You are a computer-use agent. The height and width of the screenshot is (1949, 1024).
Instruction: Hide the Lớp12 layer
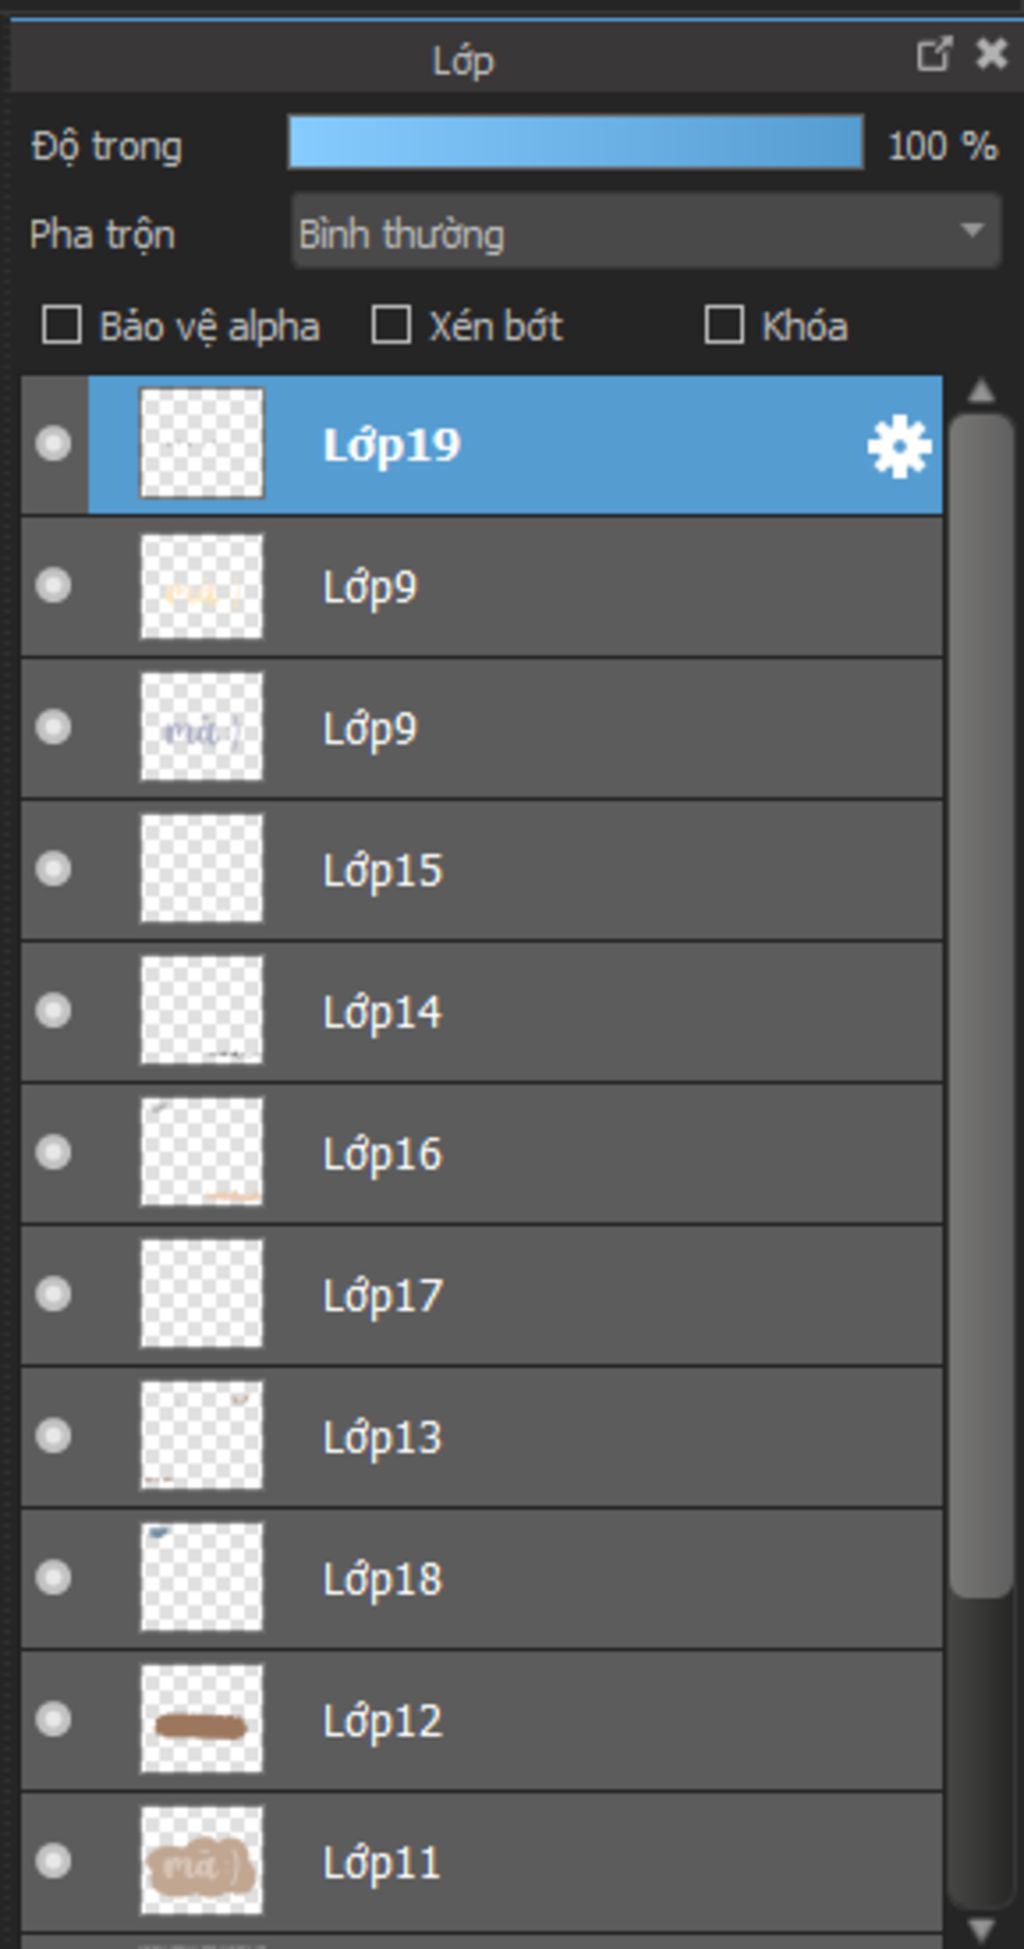pyautogui.click(x=53, y=1719)
